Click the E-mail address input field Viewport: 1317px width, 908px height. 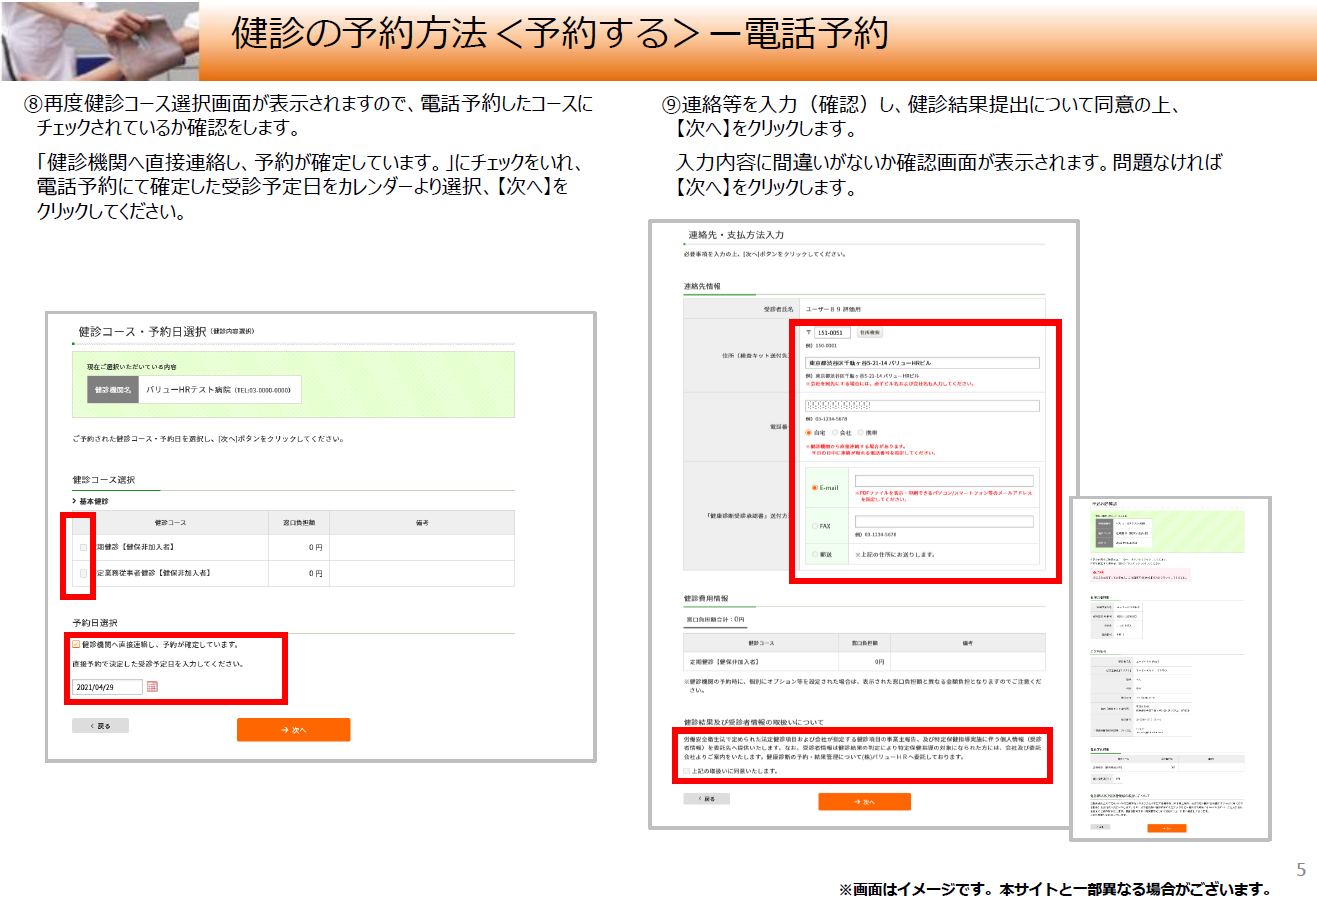[943, 481]
